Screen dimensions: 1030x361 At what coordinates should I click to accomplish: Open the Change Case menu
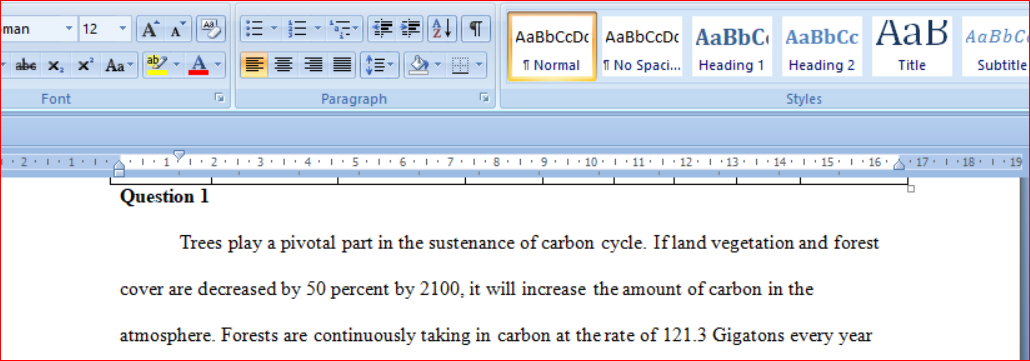point(120,66)
